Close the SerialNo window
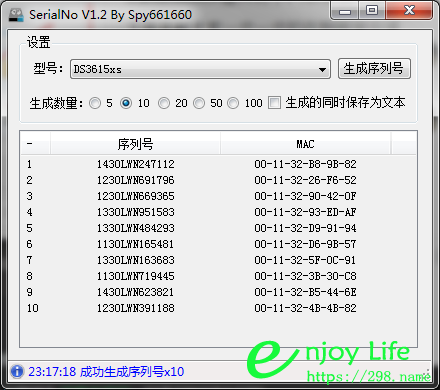440x390 pixels. tap(409, 11)
